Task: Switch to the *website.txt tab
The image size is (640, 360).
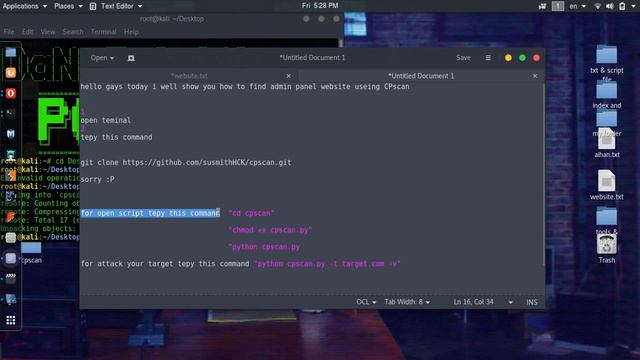Action: tap(189, 76)
